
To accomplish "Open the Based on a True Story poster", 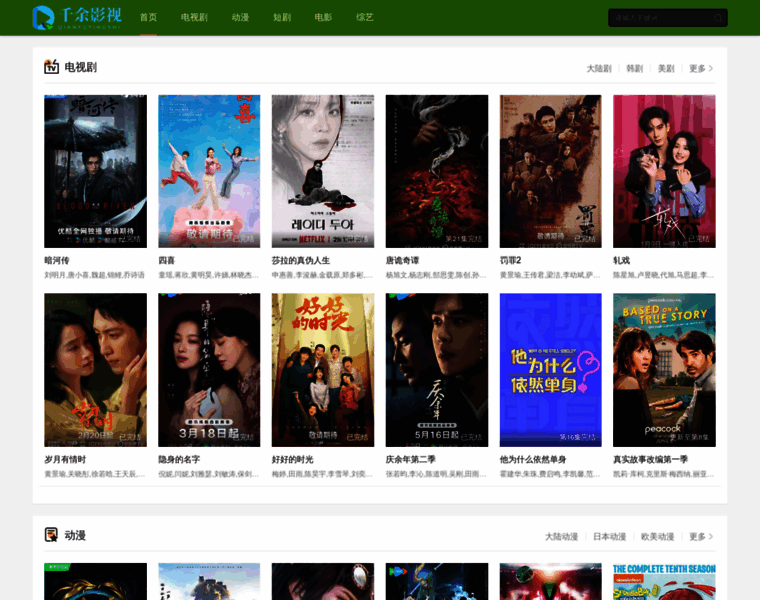I will 664,370.
